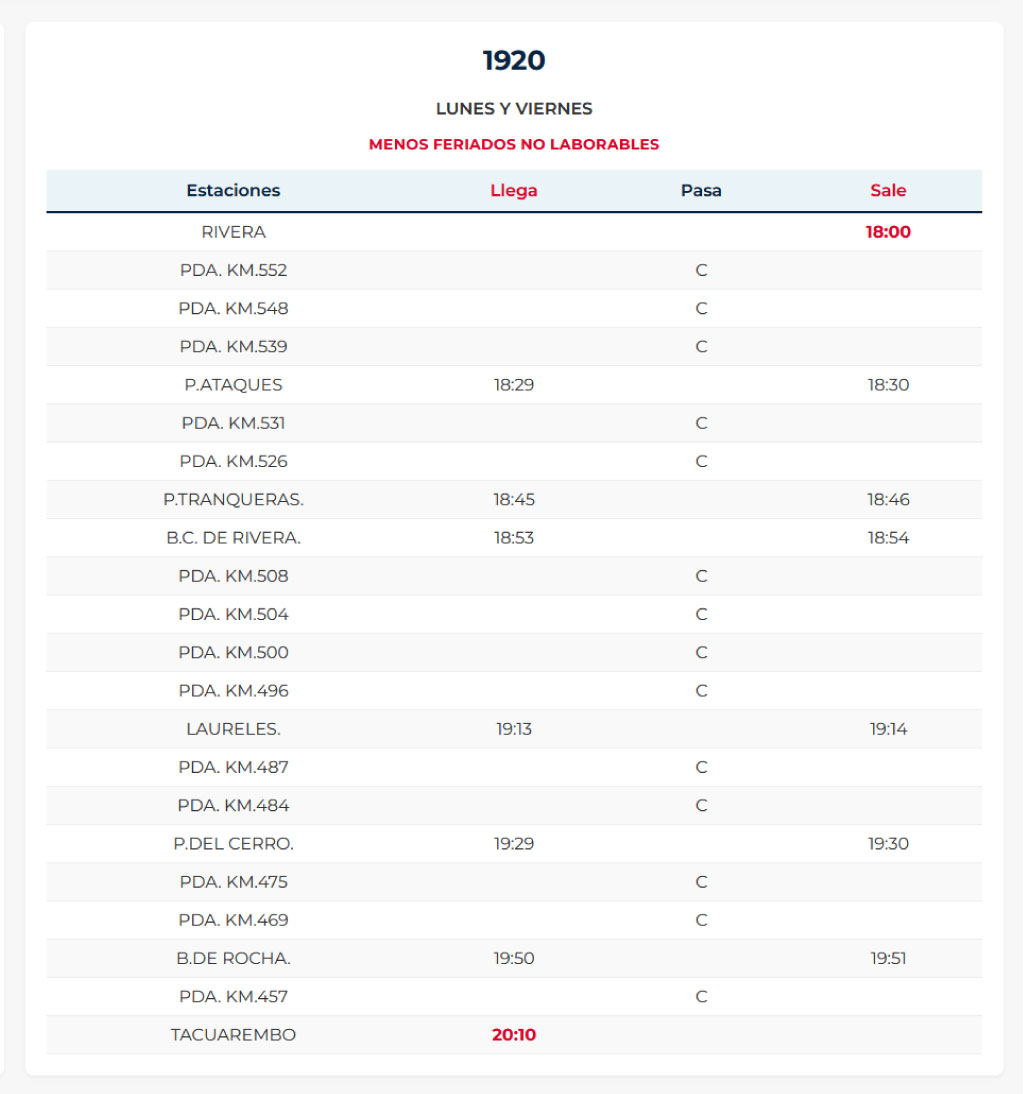Click the 18:00 departure time
The width and height of the screenshot is (1024, 1094).
pos(888,232)
